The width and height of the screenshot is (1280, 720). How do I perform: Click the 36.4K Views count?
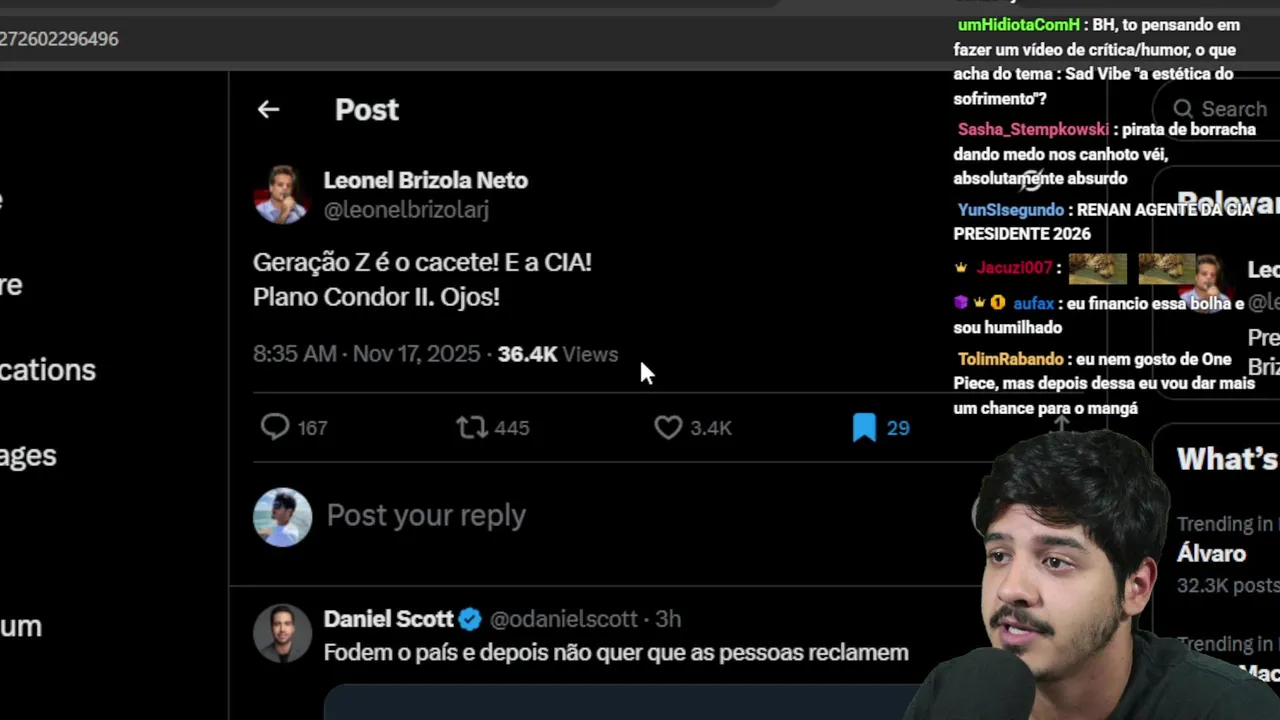pos(558,354)
